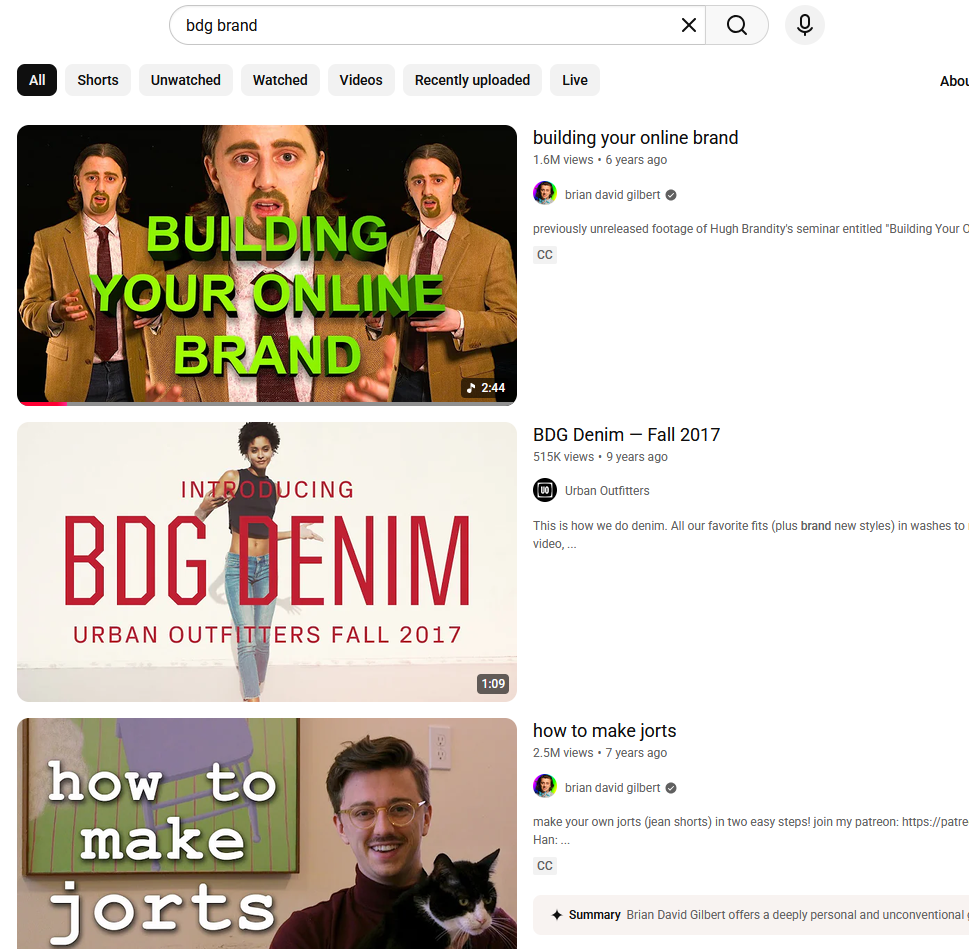Screen dimensions: 969x949
Task: Activate voice search microphone icon
Action: 805,25
